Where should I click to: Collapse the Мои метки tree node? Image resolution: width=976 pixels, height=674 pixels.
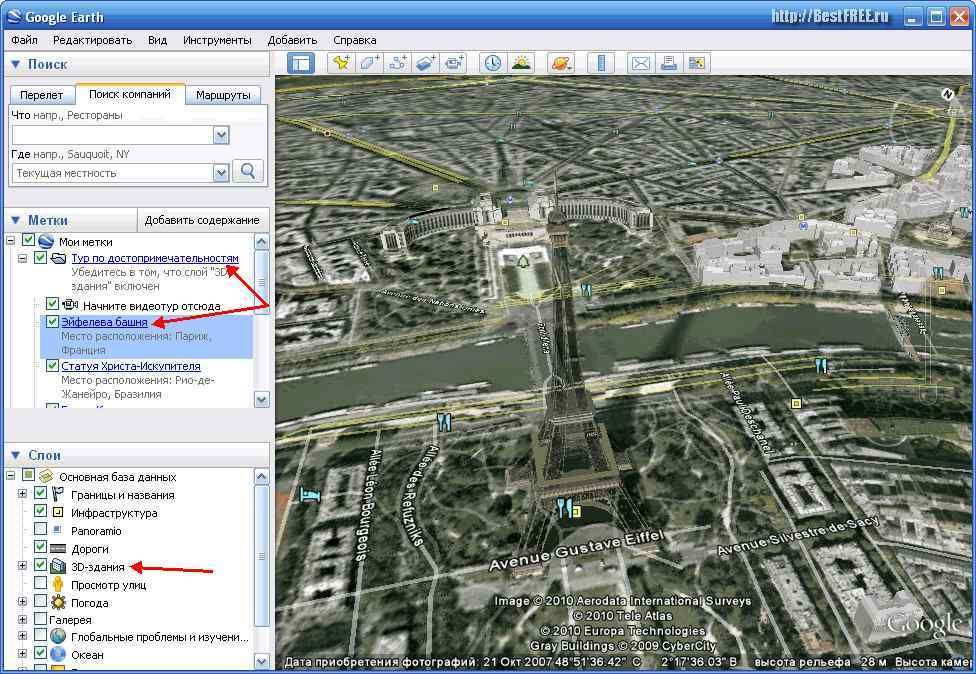pos(11,241)
